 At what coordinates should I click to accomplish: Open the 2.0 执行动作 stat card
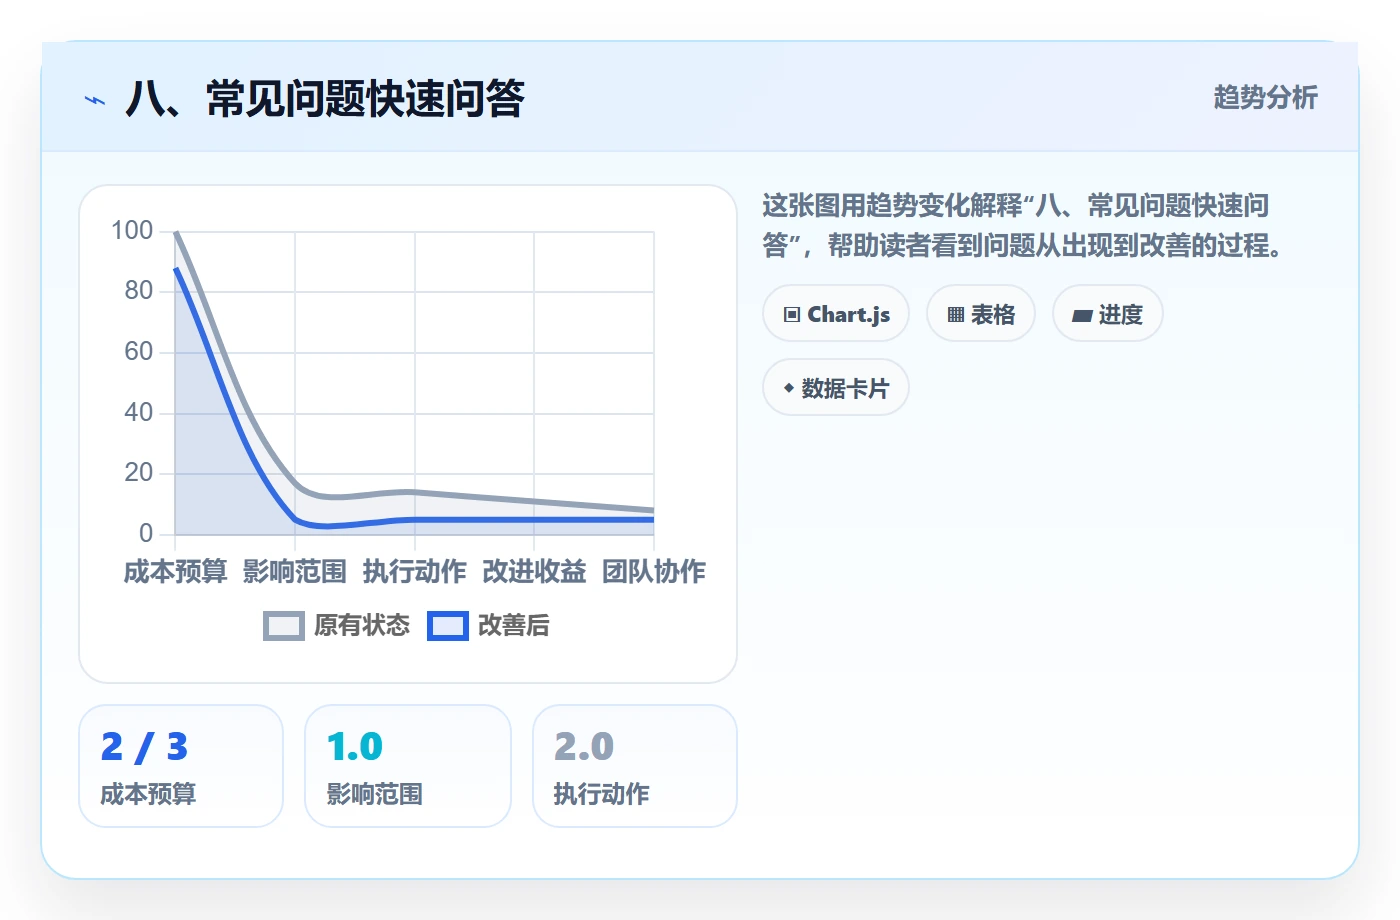635,766
